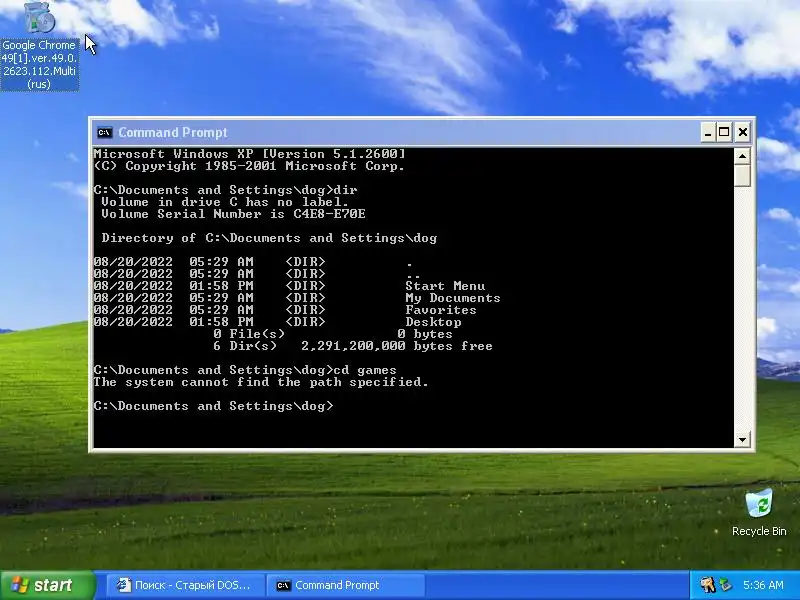Click the Command Prompt window title text
Viewport: 800px width, 600px height.
click(173, 133)
